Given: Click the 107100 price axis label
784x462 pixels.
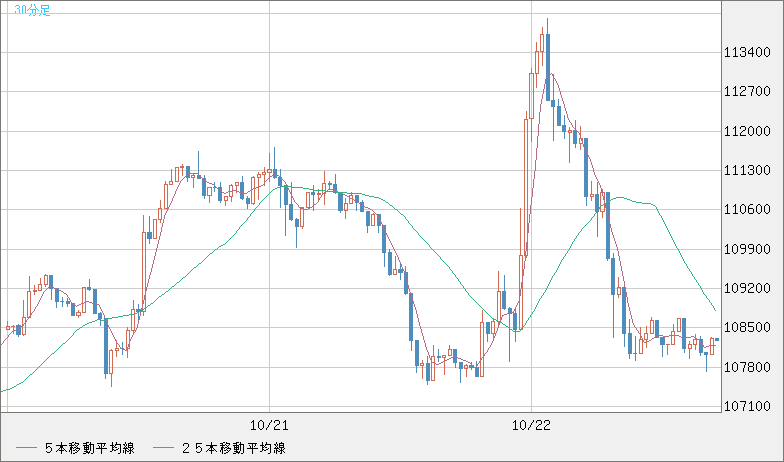Looking at the screenshot, I should pyautogui.click(x=747, y=407).
